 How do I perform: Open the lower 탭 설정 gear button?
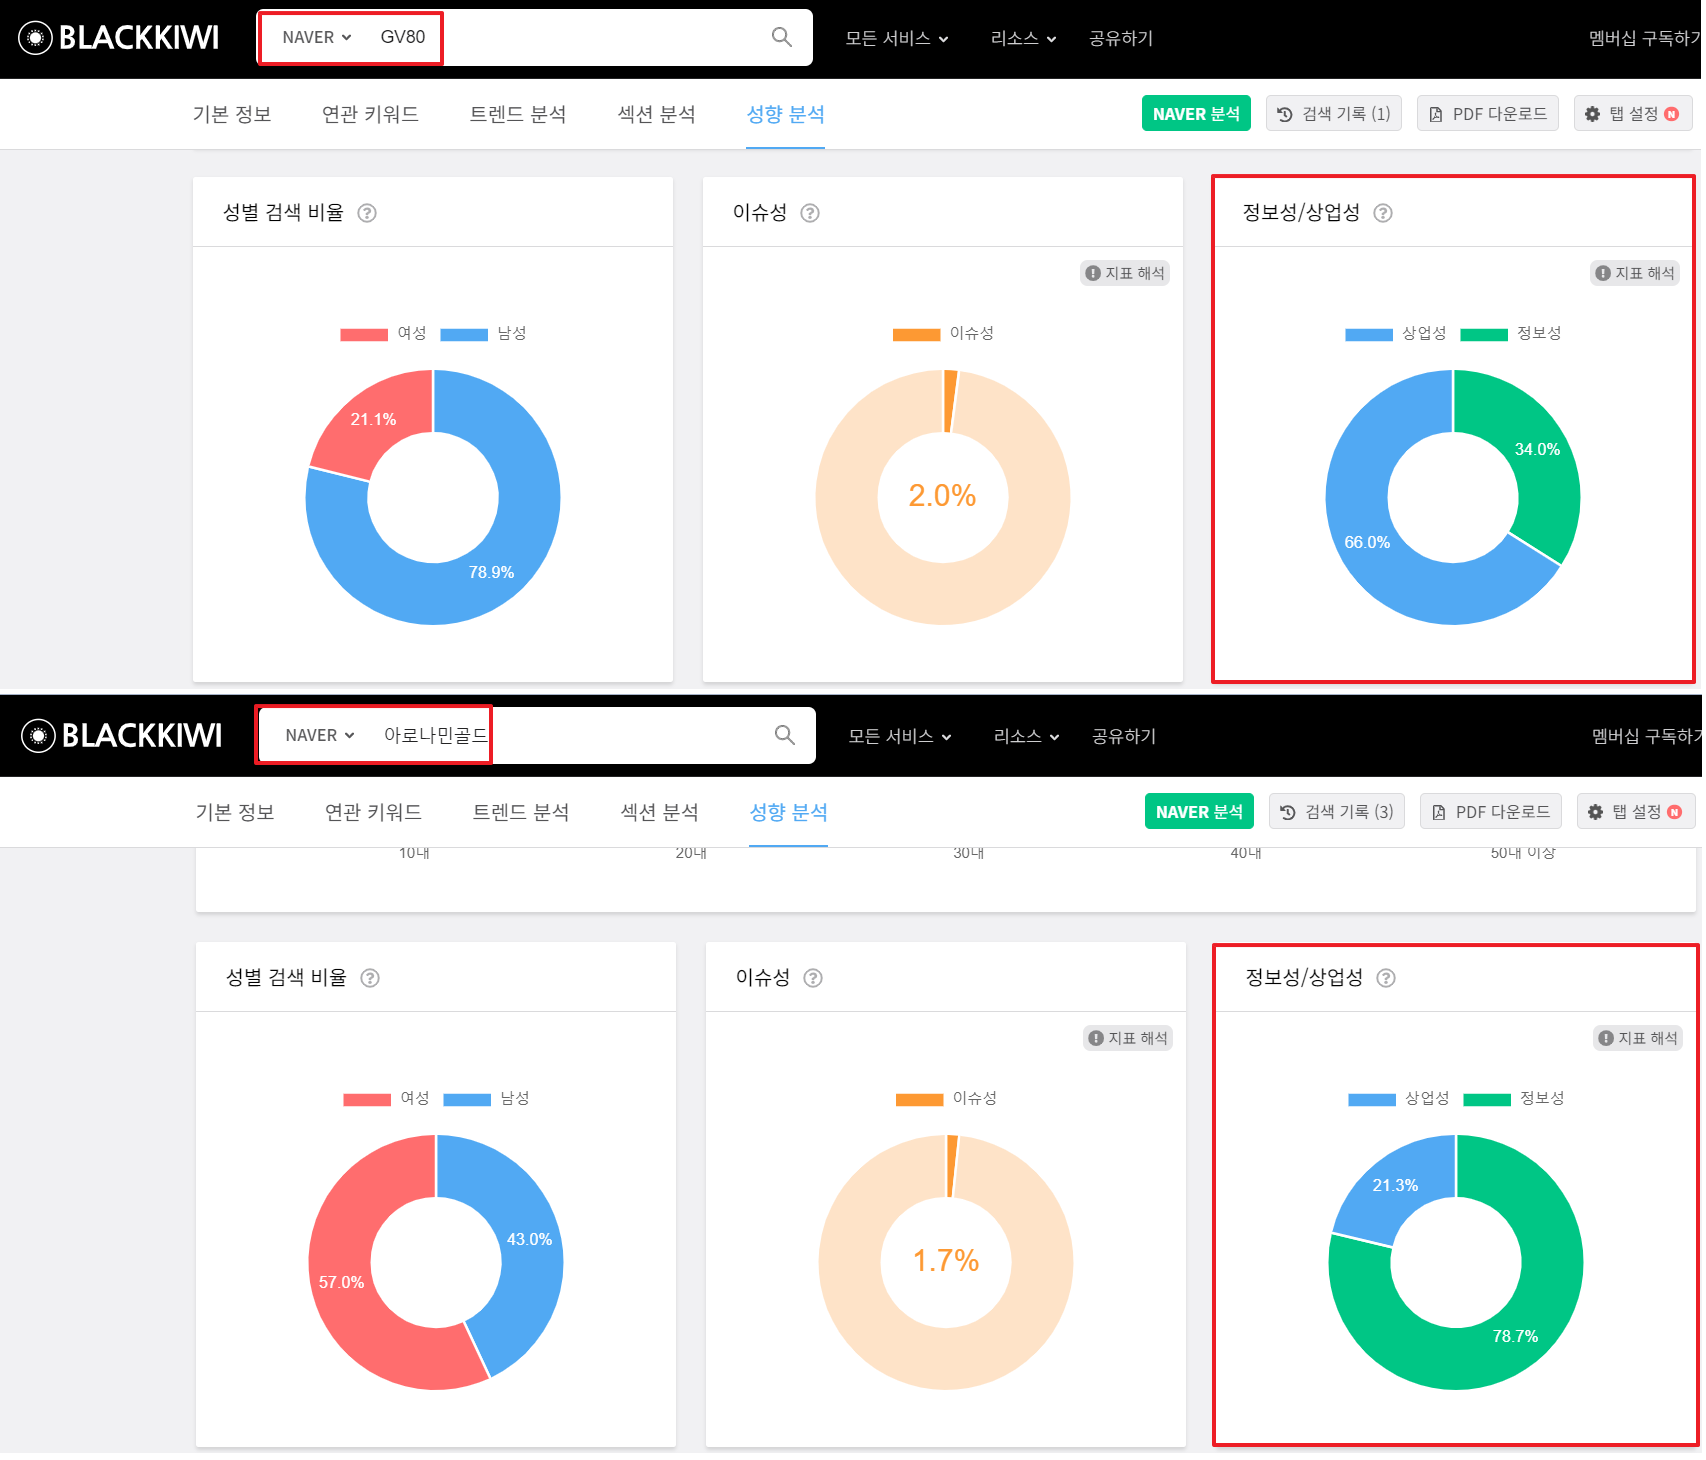pos(1636,812)
